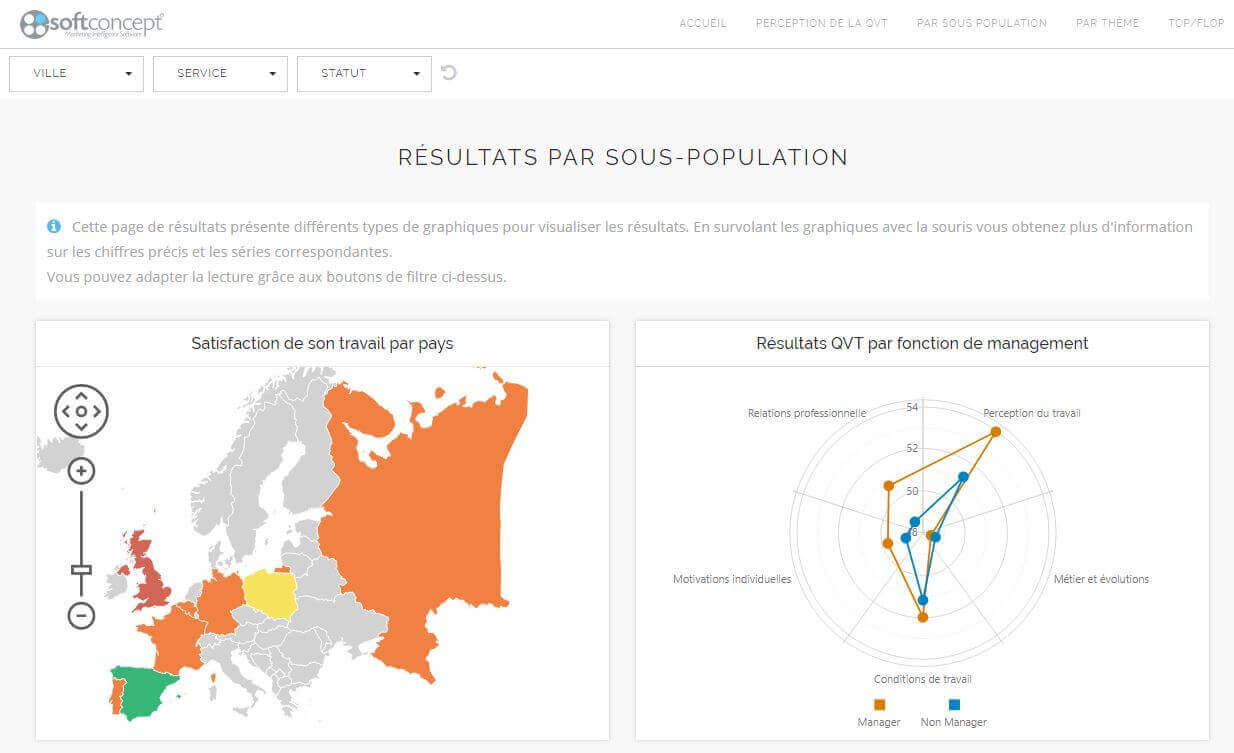The height and width of the screenshot is (753, 1234).
Task: Go to the ACCUEIL menu item
Action: tap(703, 23)
